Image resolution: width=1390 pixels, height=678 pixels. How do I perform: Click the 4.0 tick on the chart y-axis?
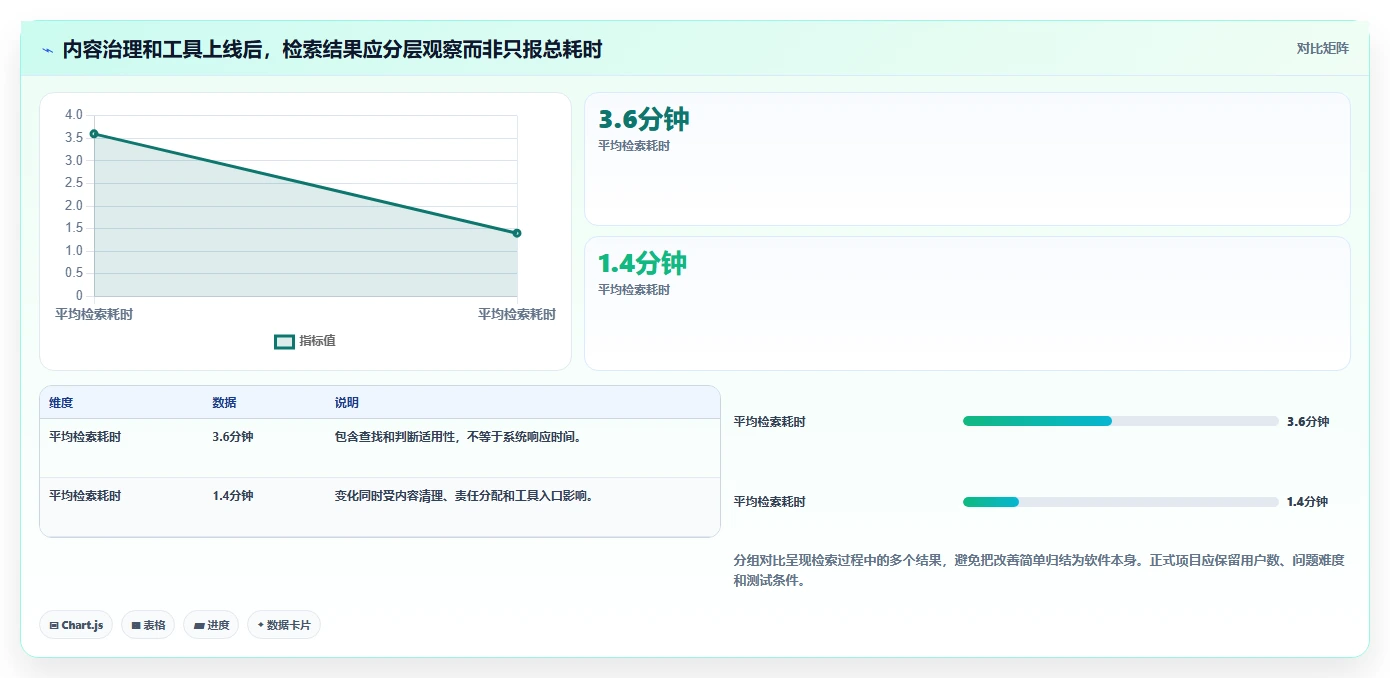pos(73,115)
